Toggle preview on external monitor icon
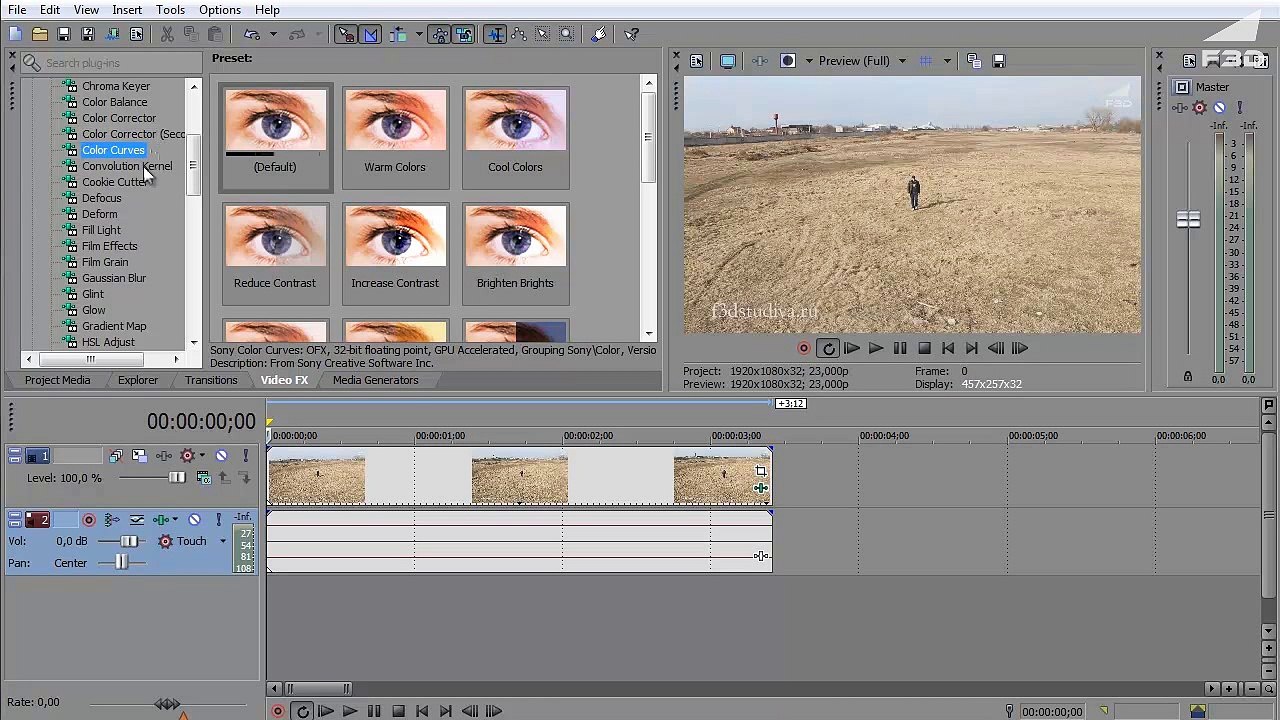This screenshot has width=1280, height=720. [x=728, y=61]
